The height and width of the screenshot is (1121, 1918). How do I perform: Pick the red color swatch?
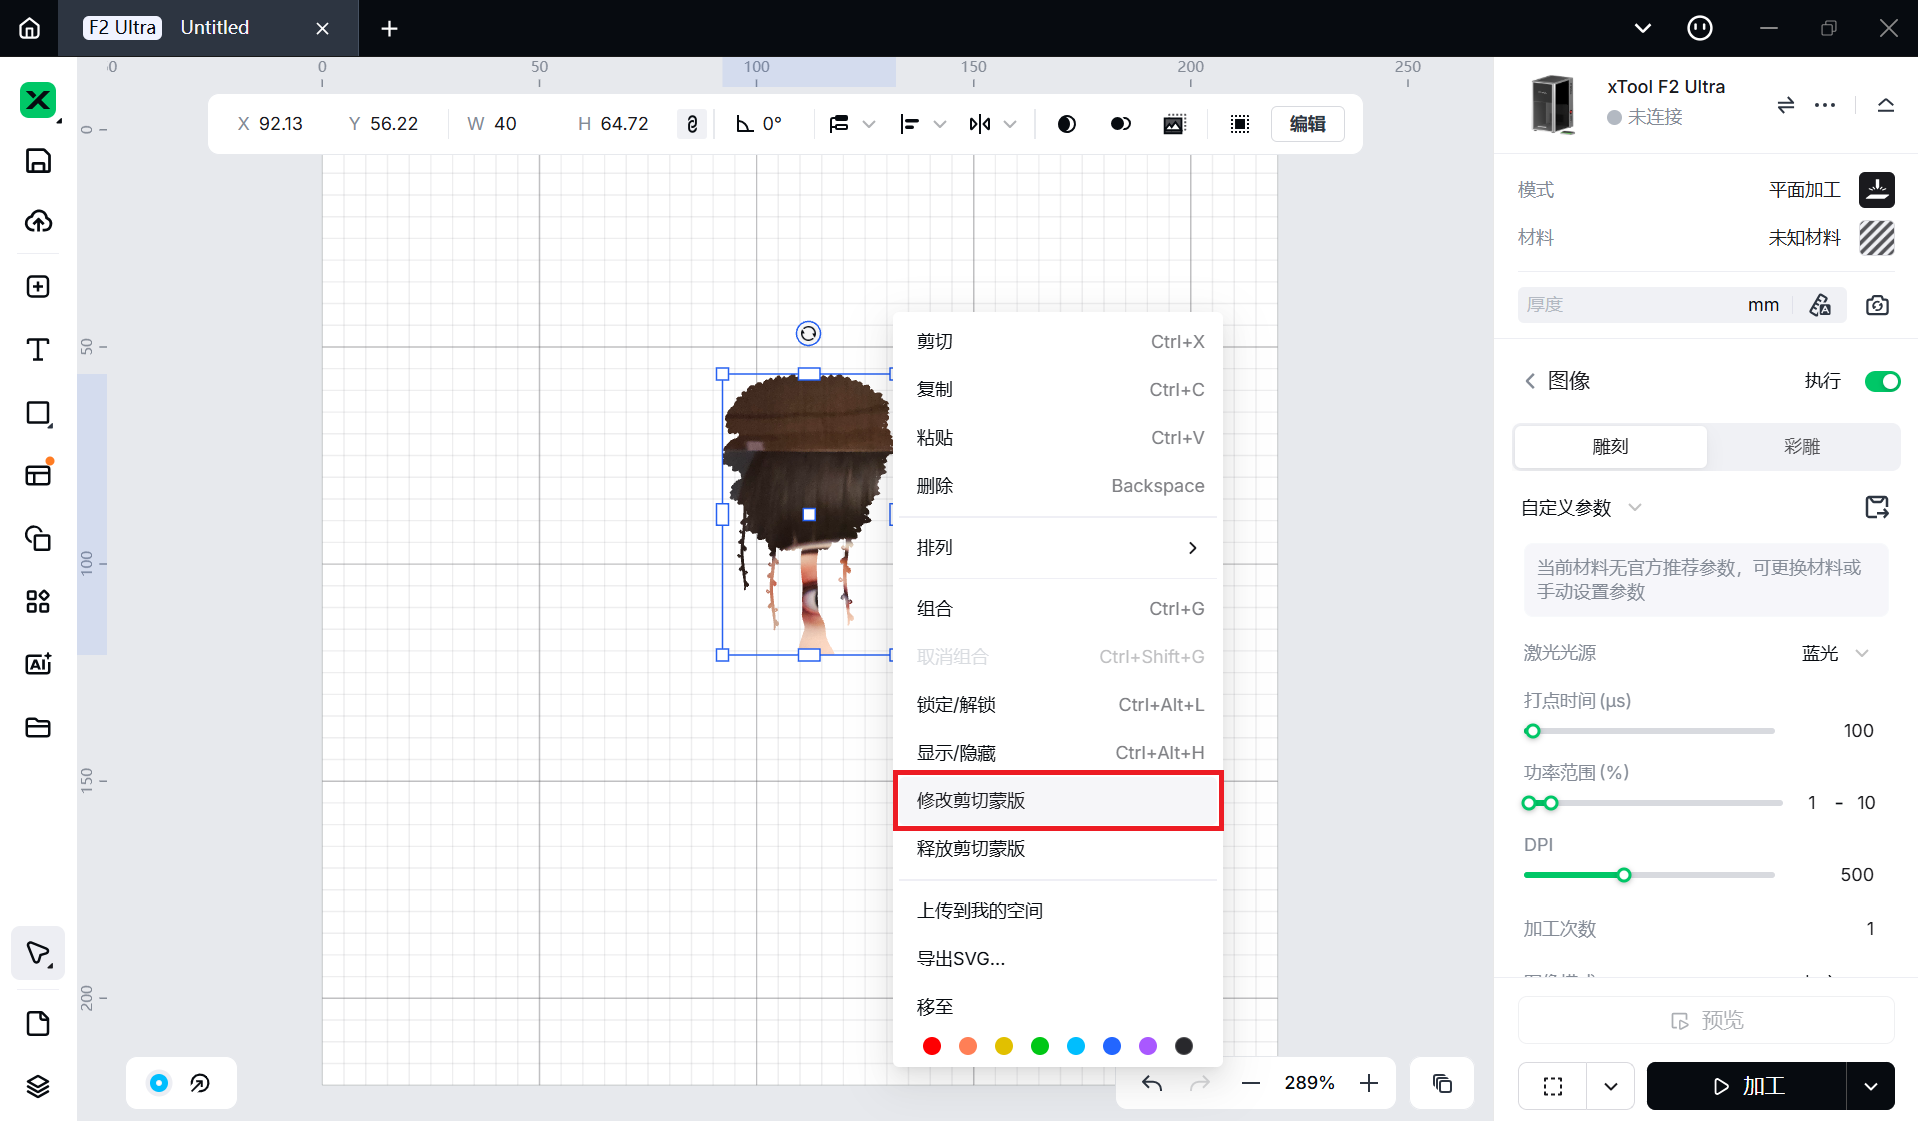tap(932, 1046)
